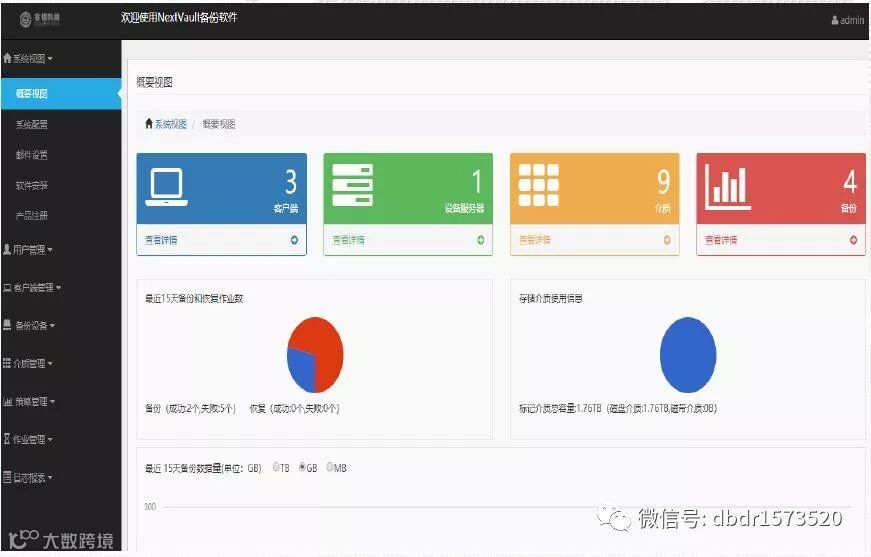The width and height of the screenshot is (871, 557).
Task: Click the home icon beside 系统视图 in sidebar
Action: pos(7,58)
